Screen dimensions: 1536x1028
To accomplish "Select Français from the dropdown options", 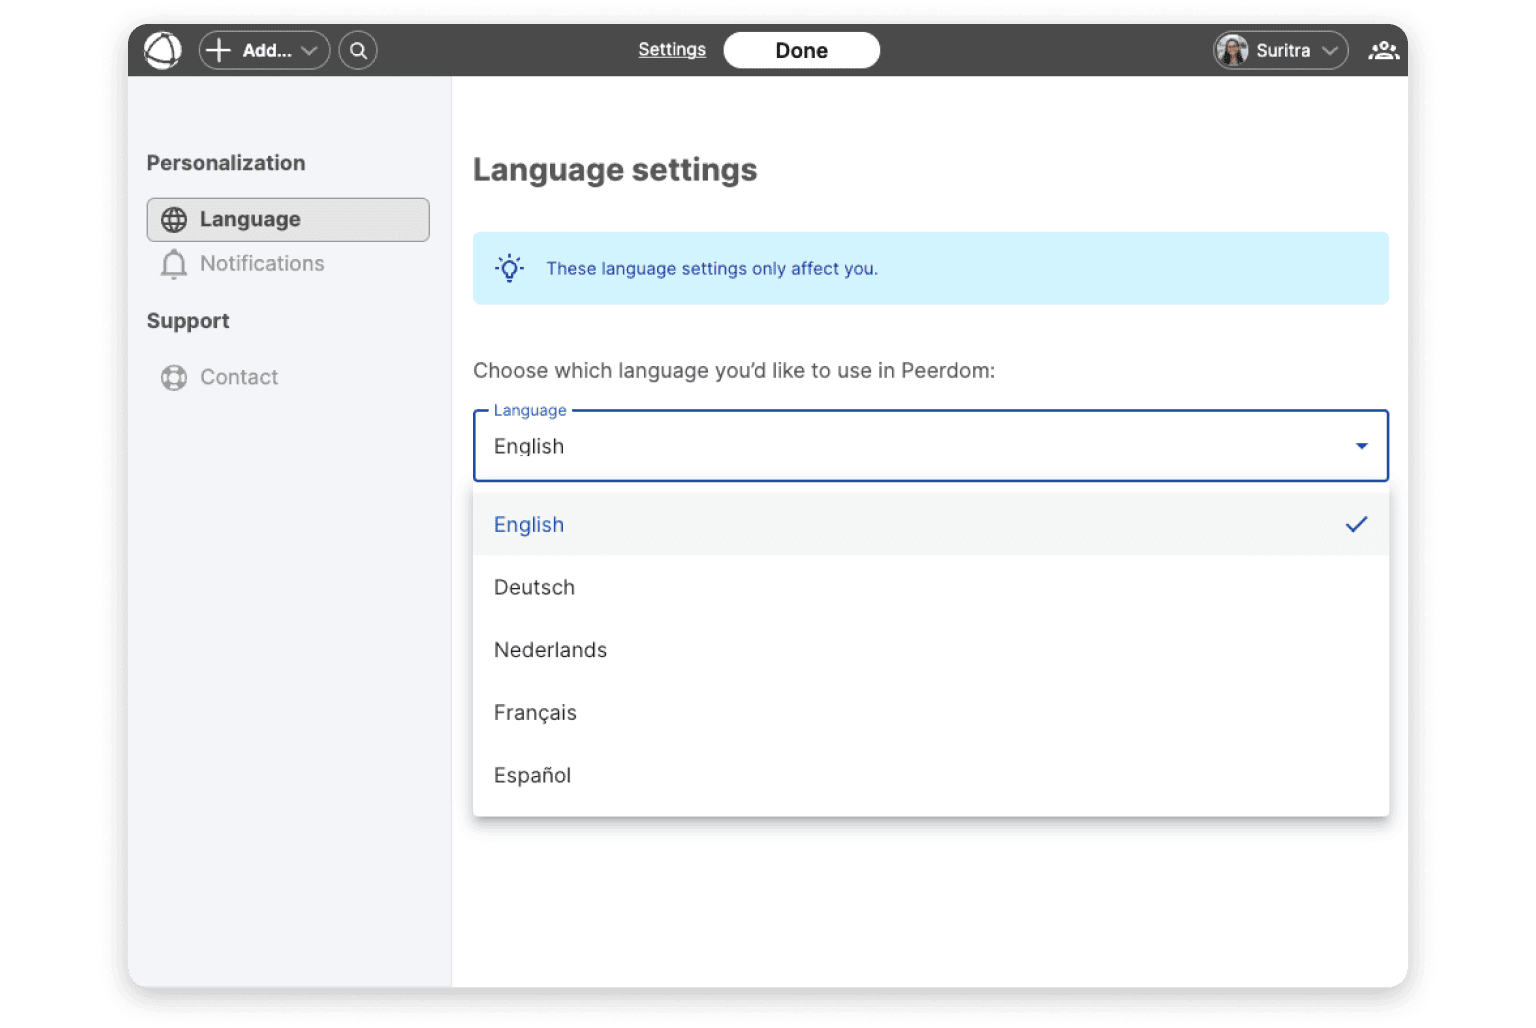I will coord(535,713).
